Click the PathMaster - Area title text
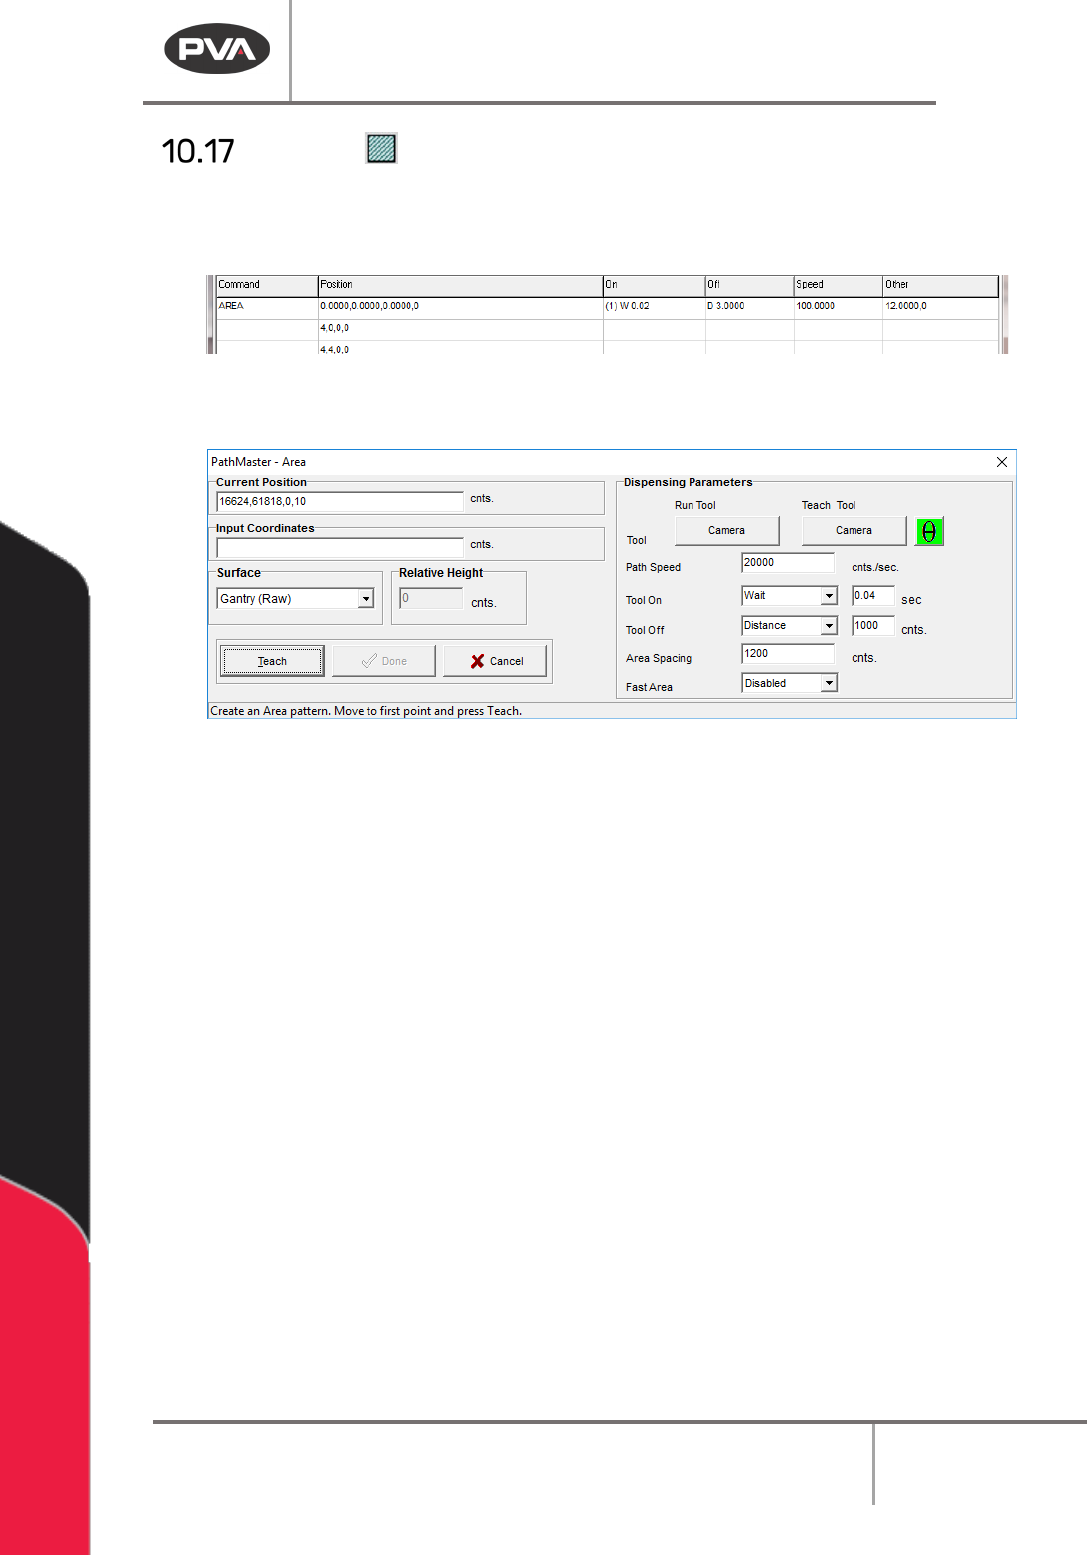1087x1555 pixels. [258, 462]
